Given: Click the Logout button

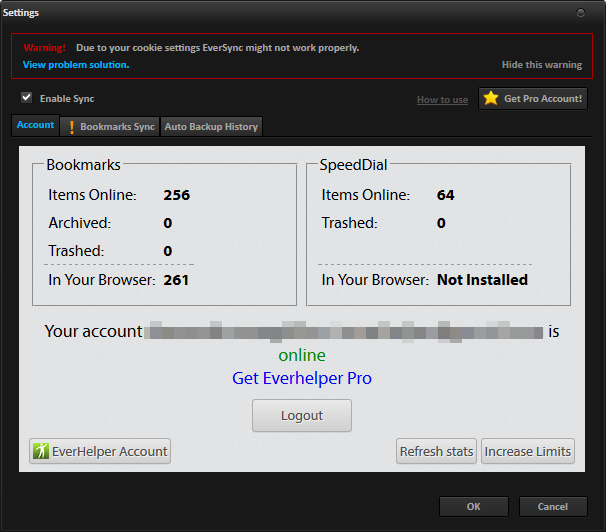Looking at the screenshot, I should (x=302, y=416).
